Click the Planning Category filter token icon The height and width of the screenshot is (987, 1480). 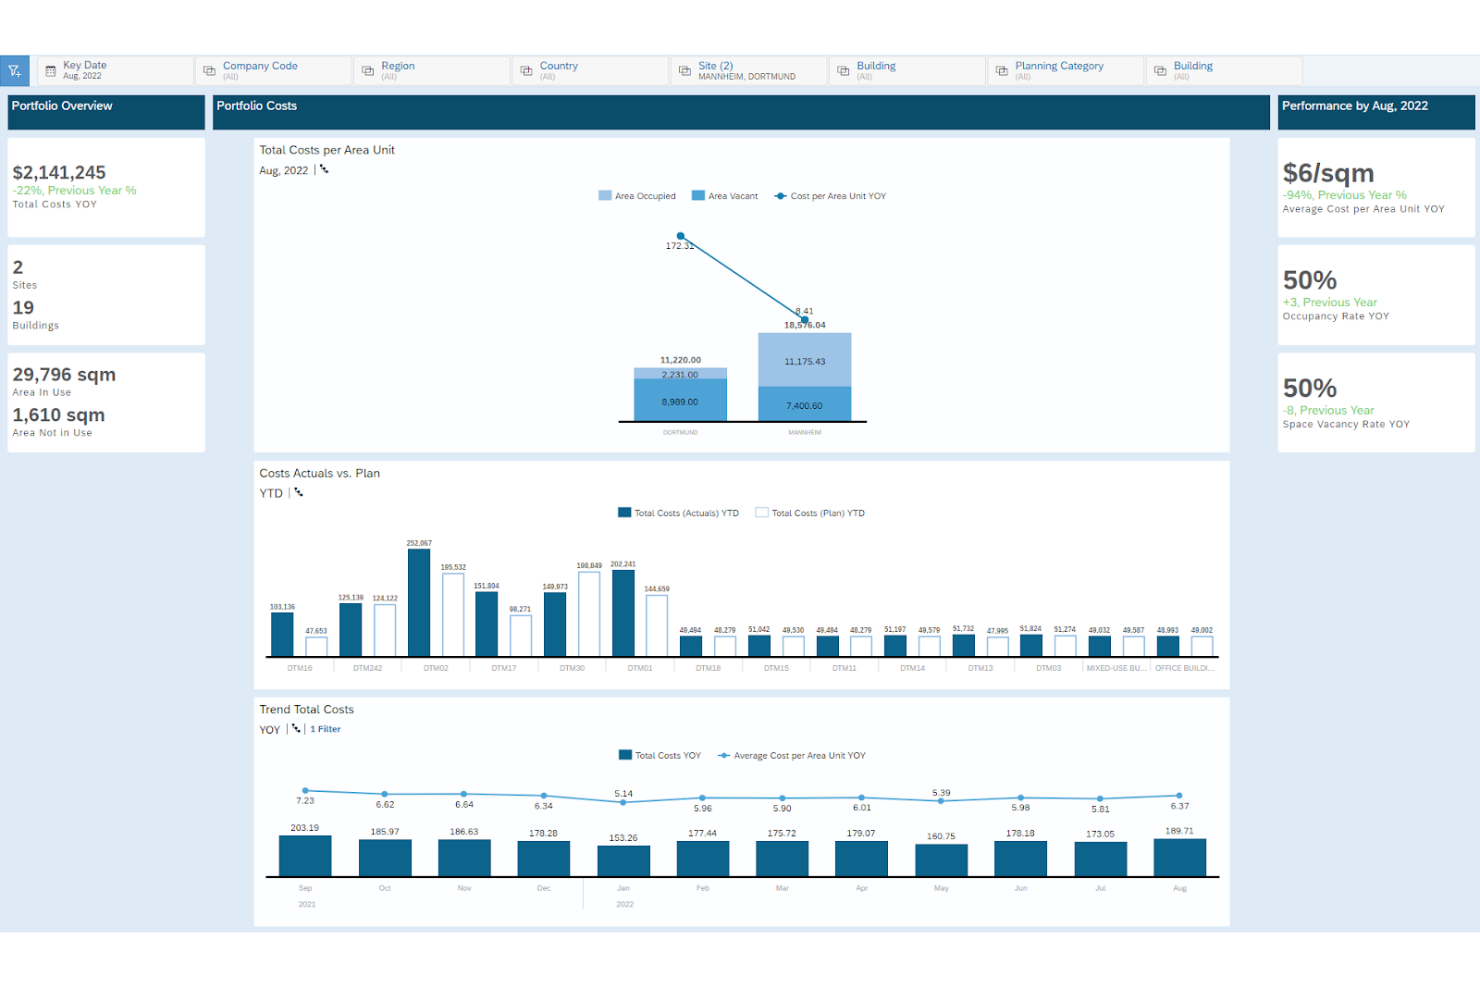[1000, 70]
